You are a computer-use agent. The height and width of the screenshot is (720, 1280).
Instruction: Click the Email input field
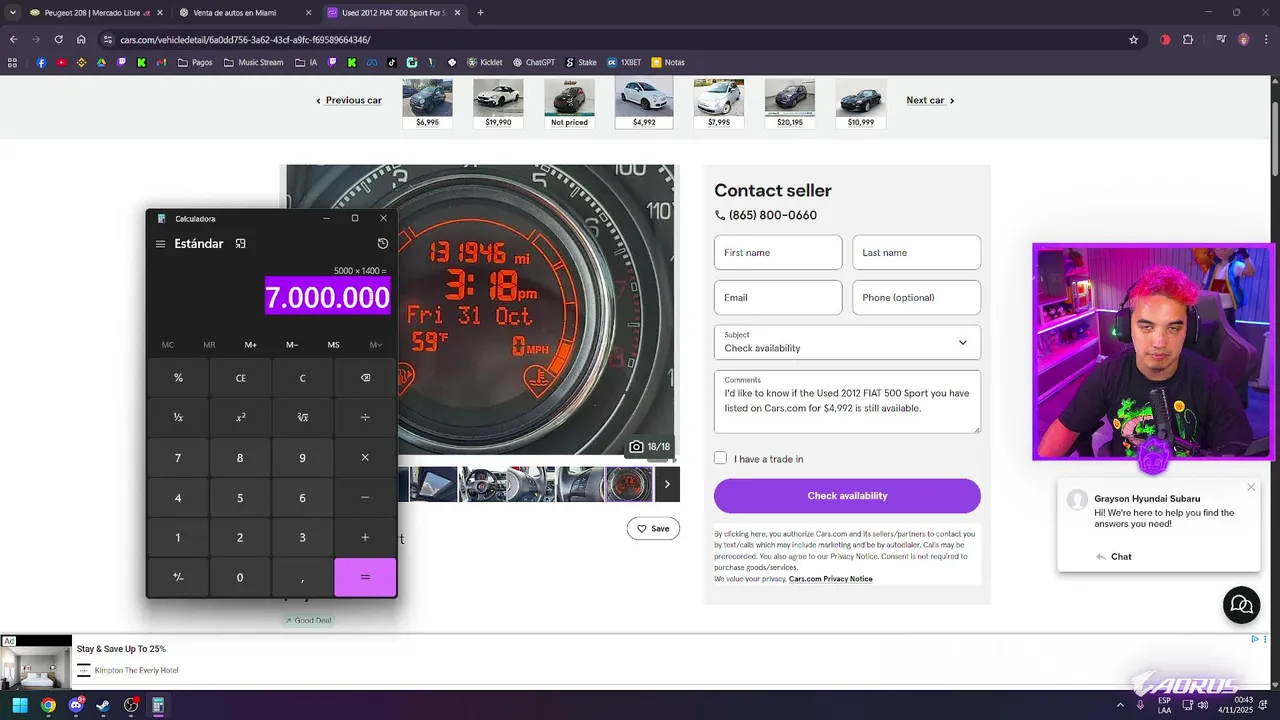(778, 297)
